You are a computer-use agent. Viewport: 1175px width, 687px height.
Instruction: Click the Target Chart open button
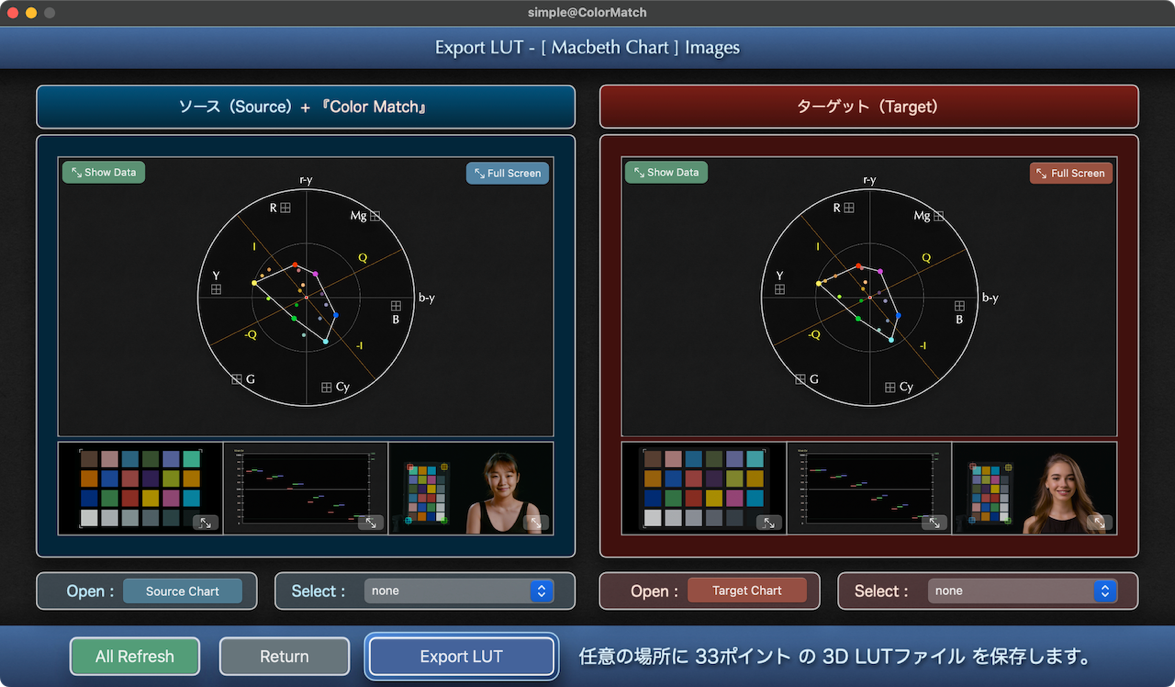pyautogui.click(x=747, y=590)
